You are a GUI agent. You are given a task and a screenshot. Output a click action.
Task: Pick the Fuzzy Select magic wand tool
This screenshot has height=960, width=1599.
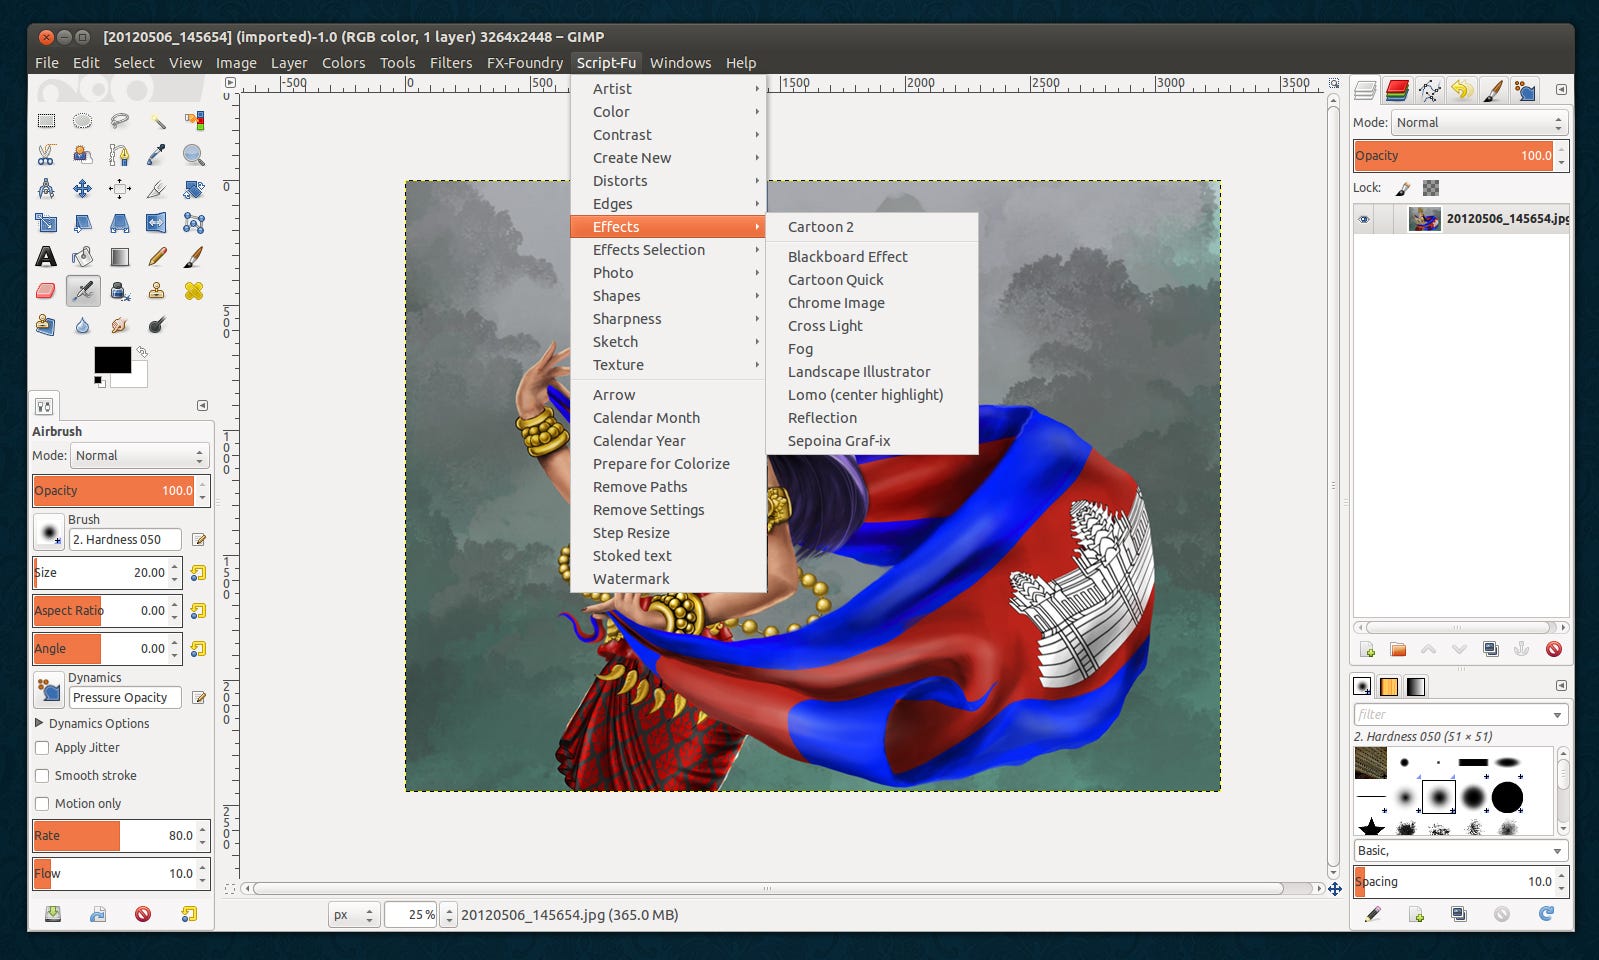coord(157,121)
